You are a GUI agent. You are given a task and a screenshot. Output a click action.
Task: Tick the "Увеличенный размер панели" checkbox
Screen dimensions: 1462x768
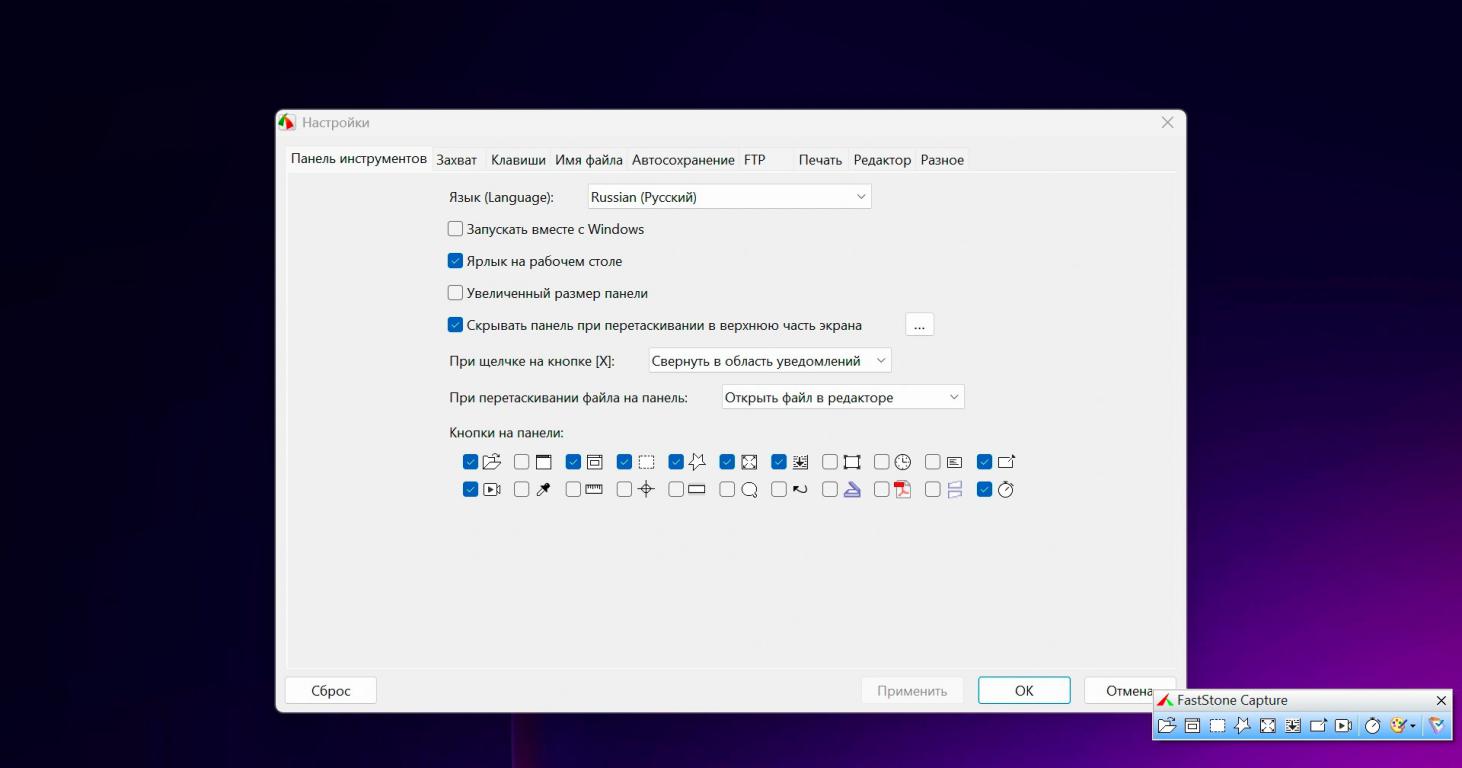(456, 293)
